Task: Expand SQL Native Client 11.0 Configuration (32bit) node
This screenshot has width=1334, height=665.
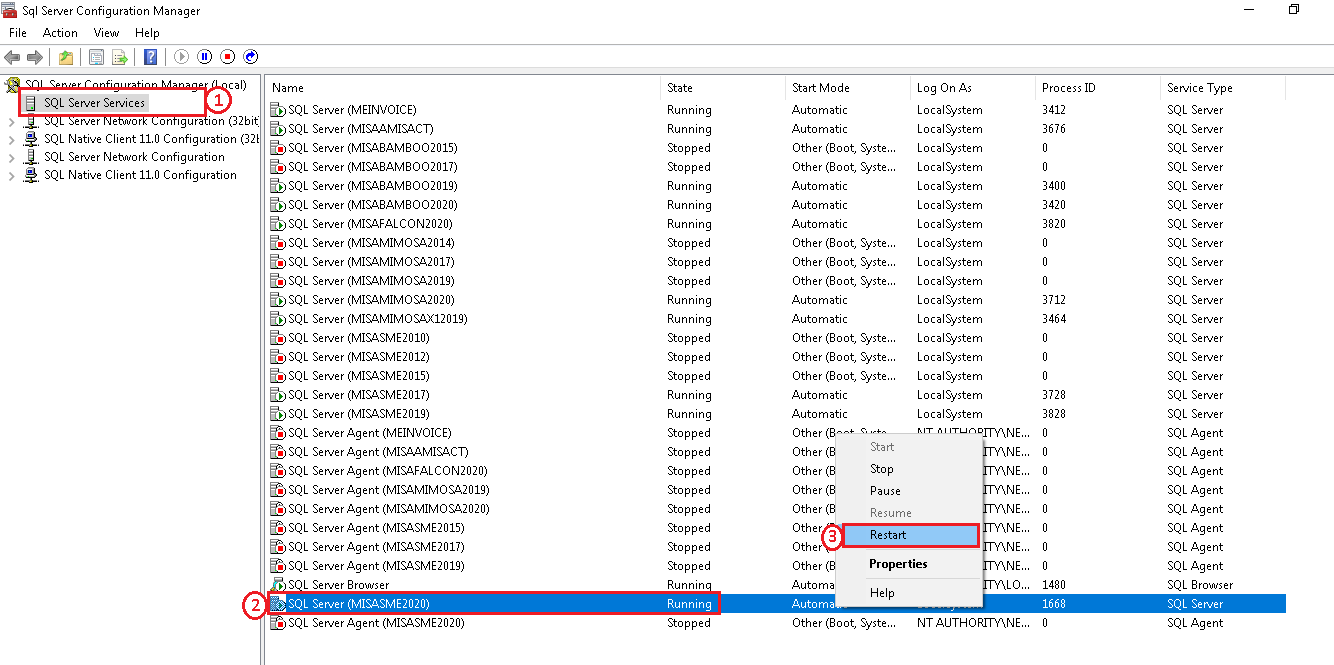Action: coord(12,139)
